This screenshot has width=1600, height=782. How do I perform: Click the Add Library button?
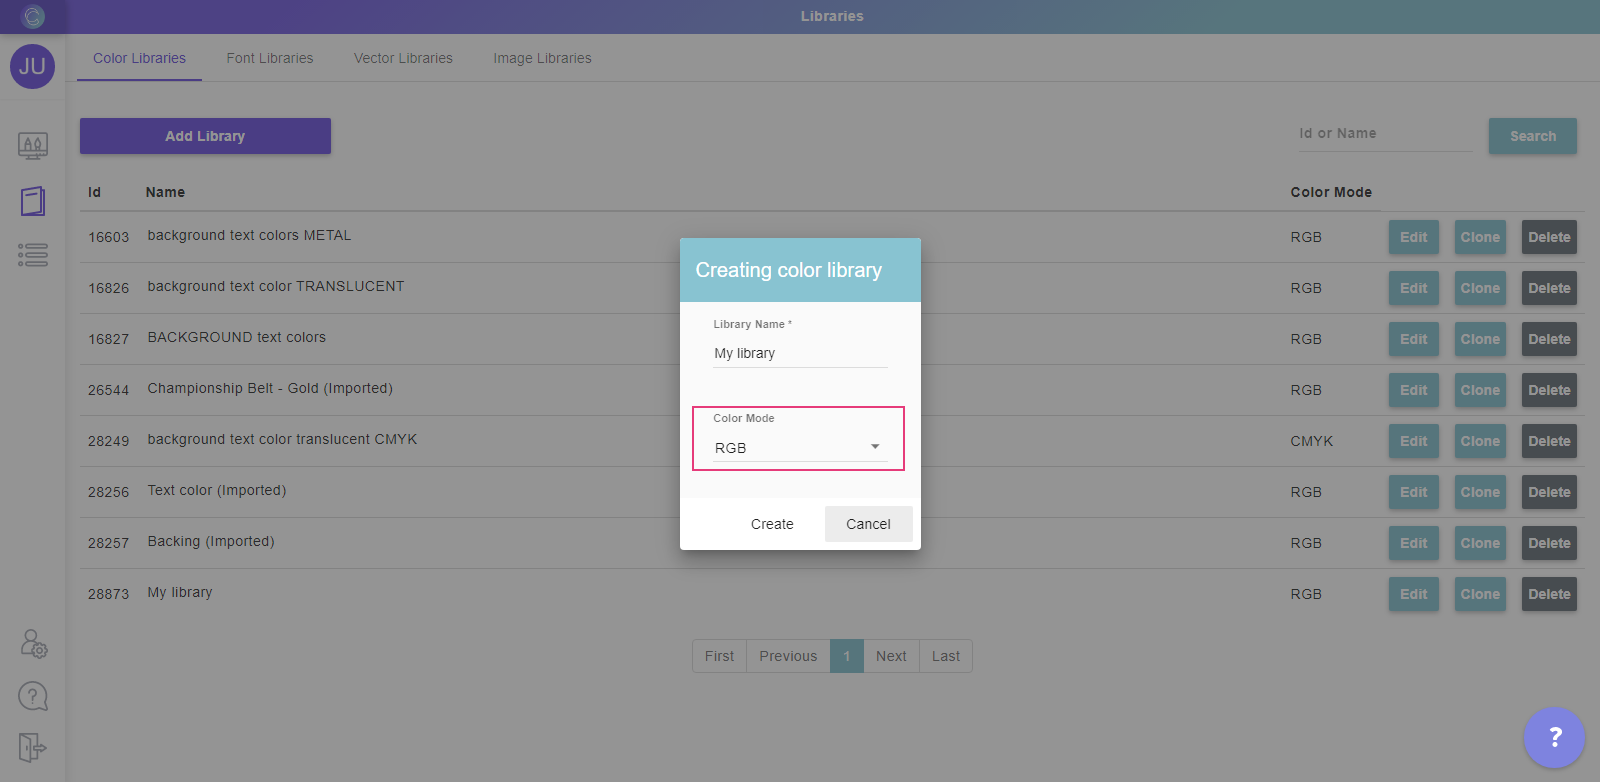205,136
